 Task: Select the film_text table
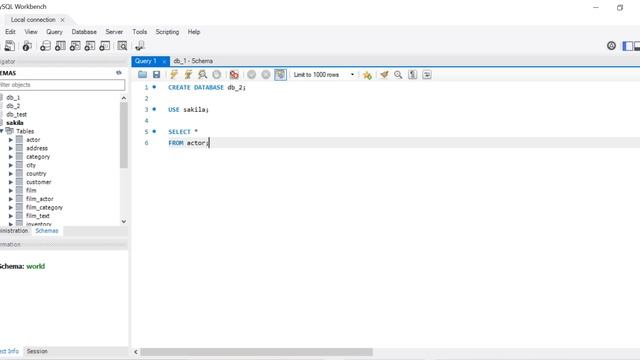coord(38,216)
